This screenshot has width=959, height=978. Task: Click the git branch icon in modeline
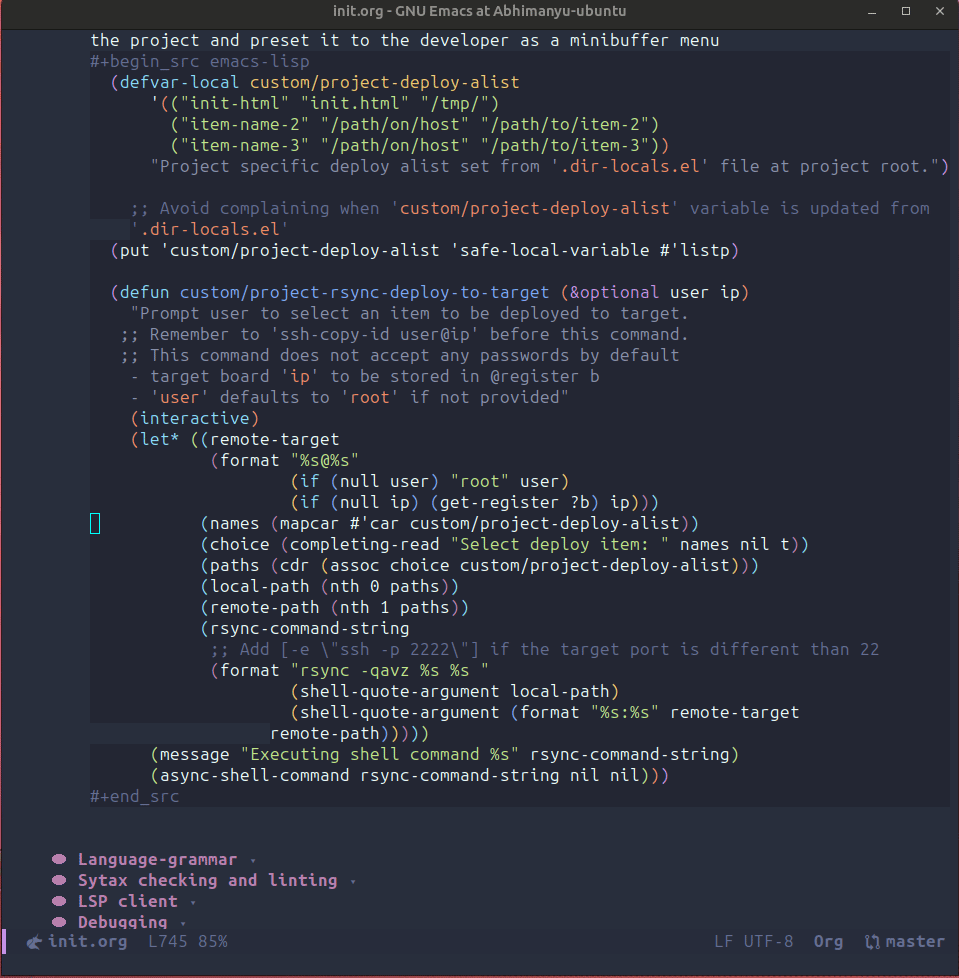pyautogui.click(x=872, y=942)
